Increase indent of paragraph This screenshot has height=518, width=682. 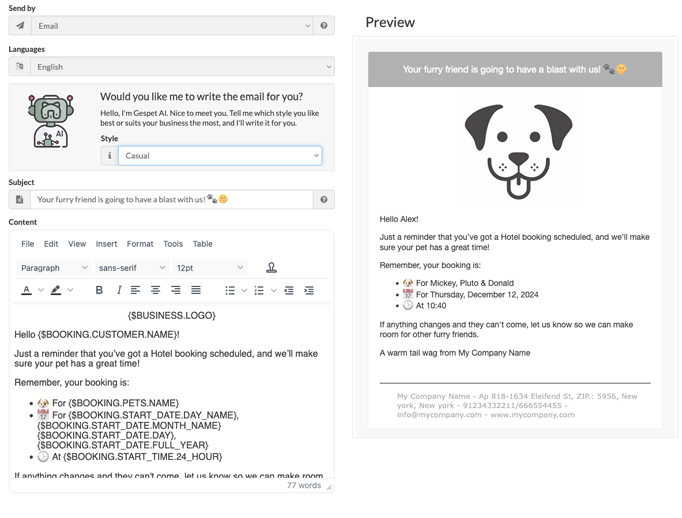coord(309,290)
